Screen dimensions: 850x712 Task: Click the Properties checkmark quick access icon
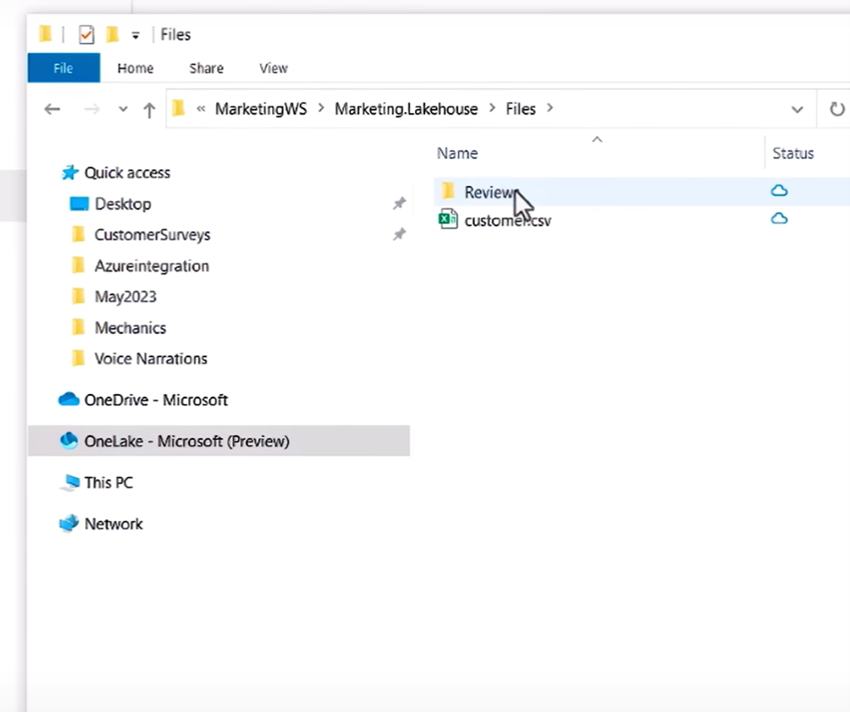[86, 35]
